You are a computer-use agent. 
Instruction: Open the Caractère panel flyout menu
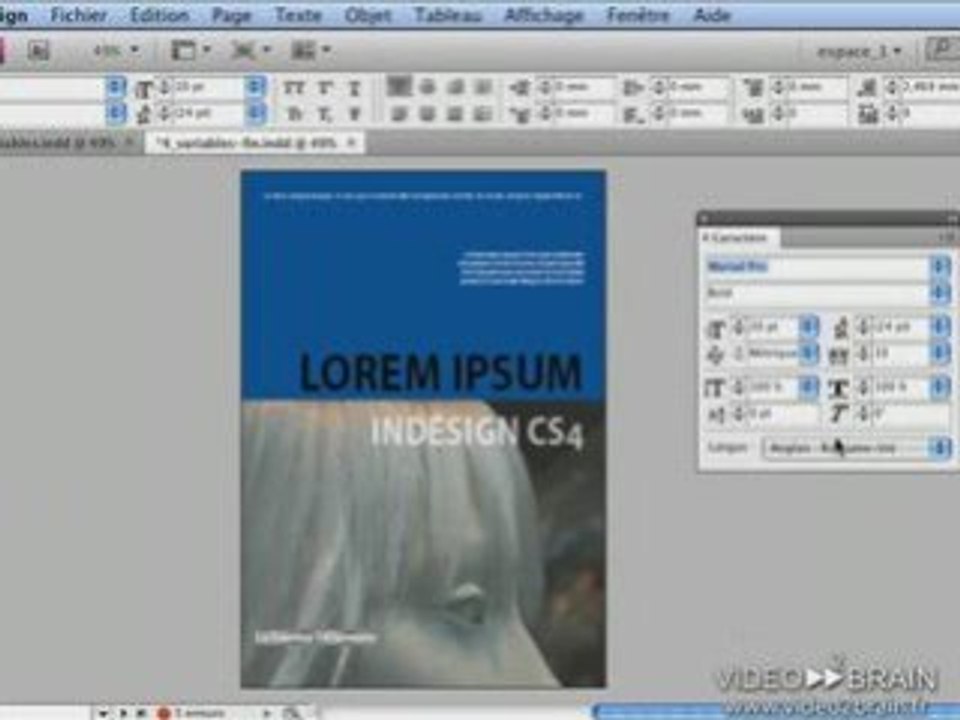948,238
